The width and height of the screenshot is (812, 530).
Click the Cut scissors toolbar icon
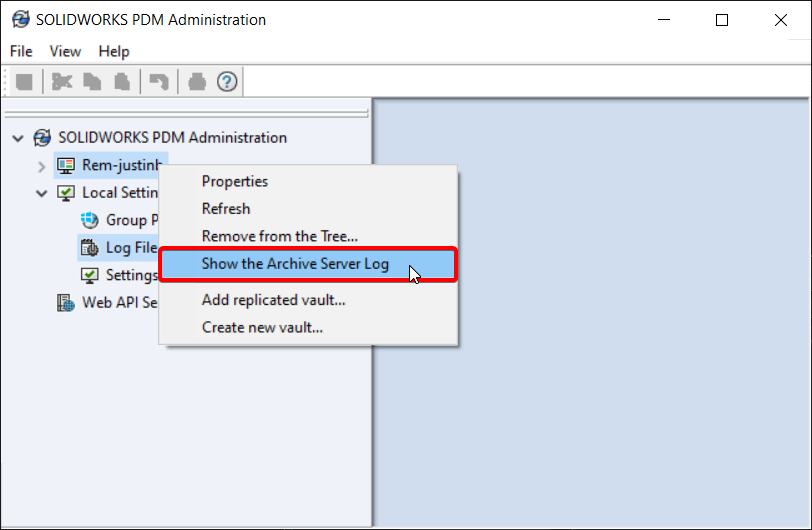pos(62,82)
